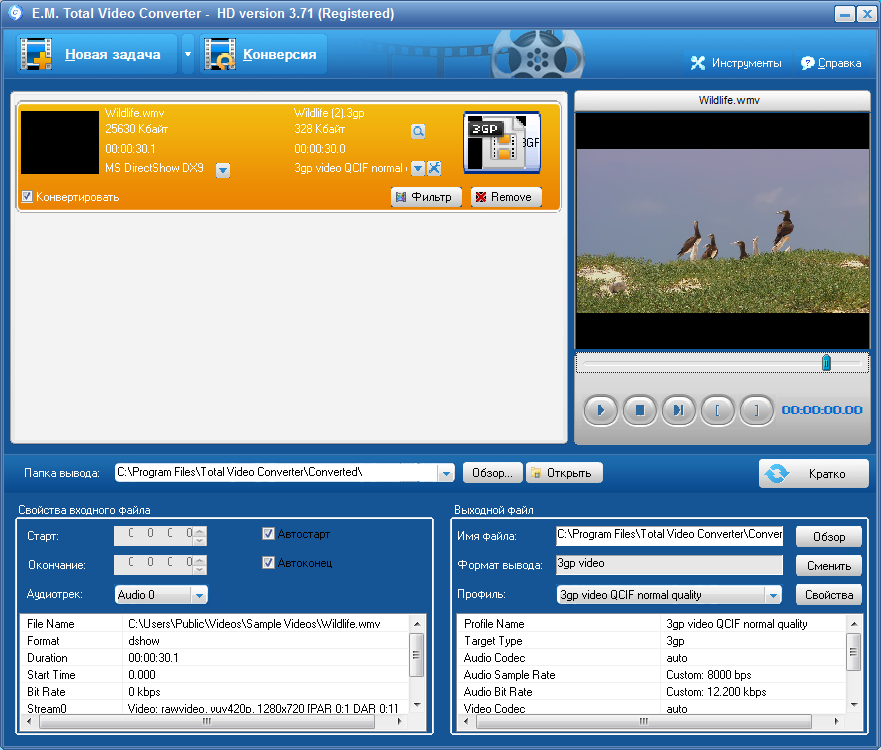Expand the output folder path dropdown

(x=446, y=473)
